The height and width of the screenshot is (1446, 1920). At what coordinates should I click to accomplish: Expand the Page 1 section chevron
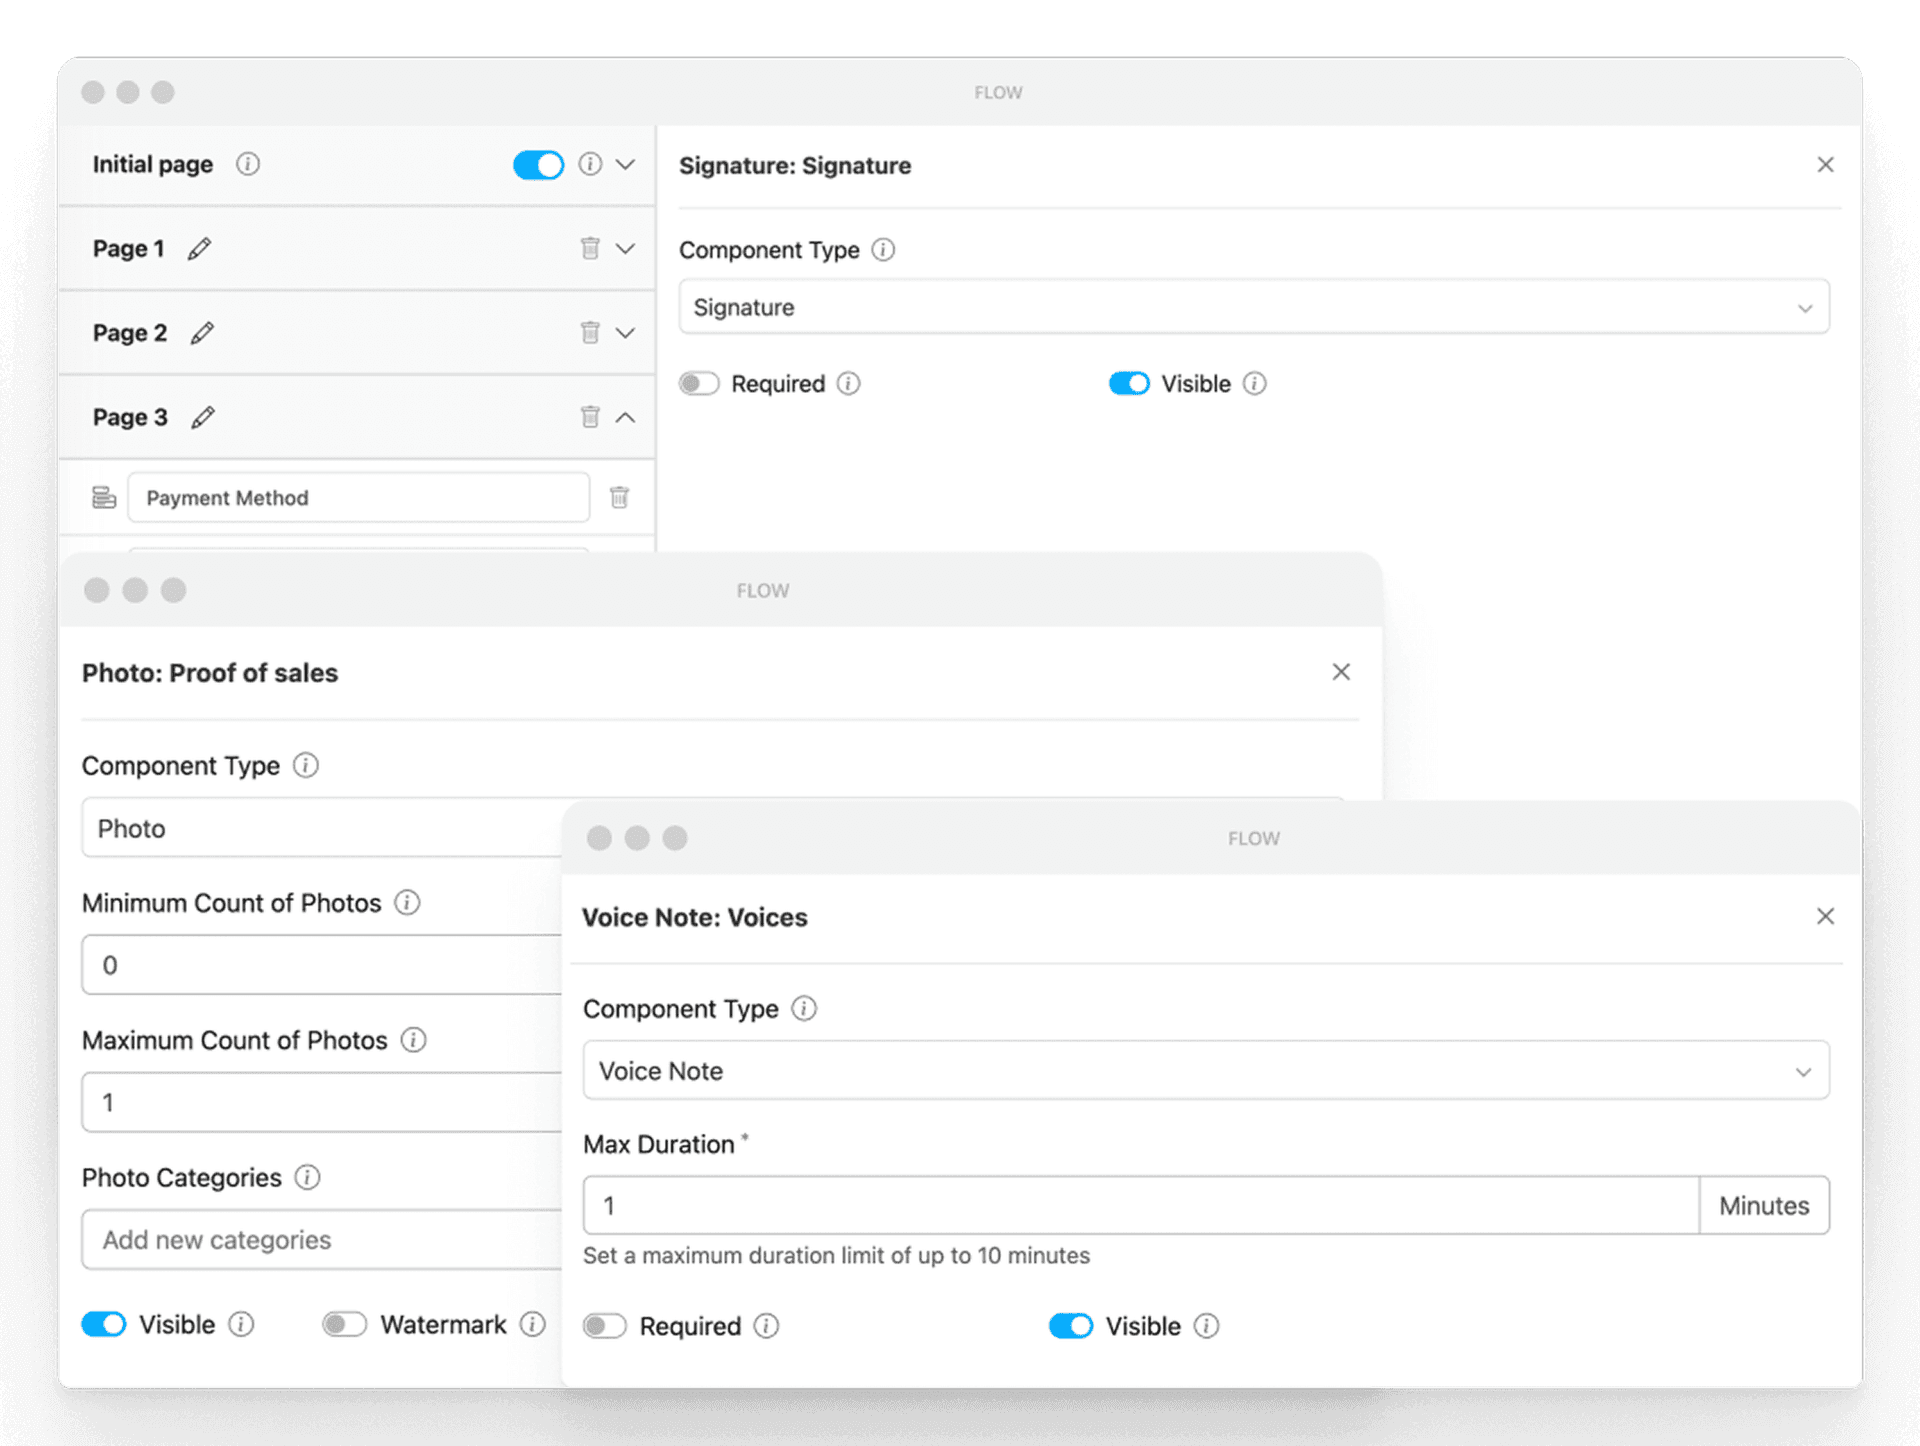[x=625, y=249]
